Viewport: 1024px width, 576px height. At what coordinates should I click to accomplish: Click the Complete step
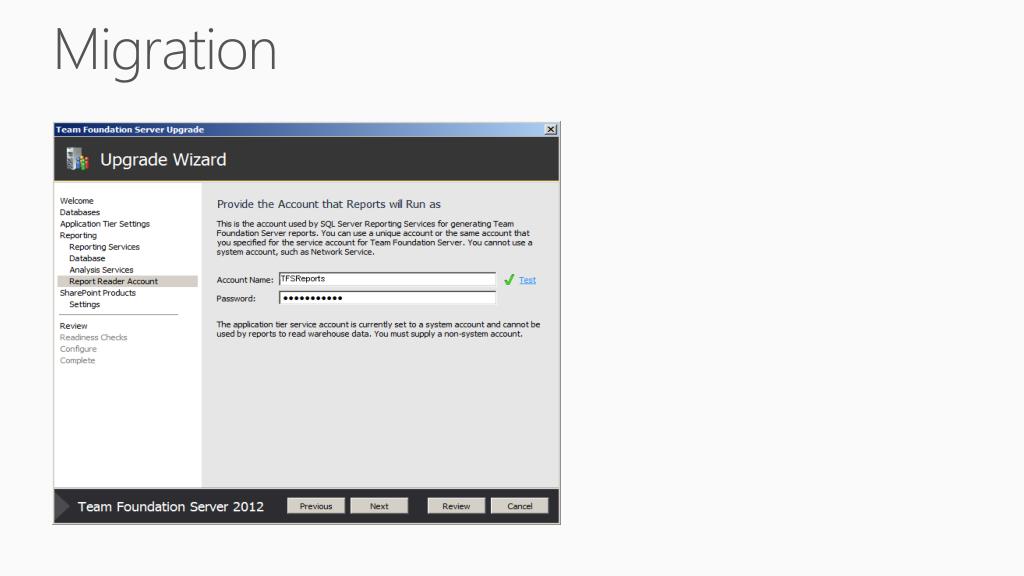click(77, 360)
